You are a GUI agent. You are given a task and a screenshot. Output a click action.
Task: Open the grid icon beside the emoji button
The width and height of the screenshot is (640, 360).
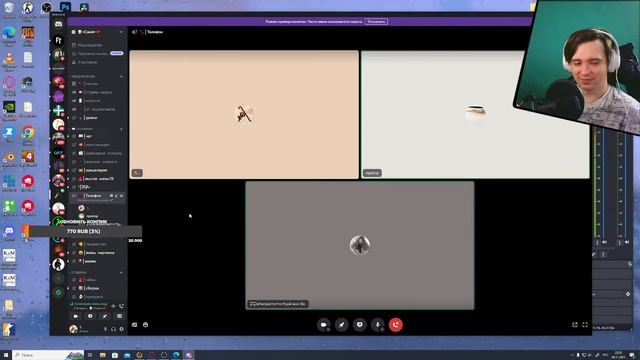pyautogui.click(x=135, y=325)
